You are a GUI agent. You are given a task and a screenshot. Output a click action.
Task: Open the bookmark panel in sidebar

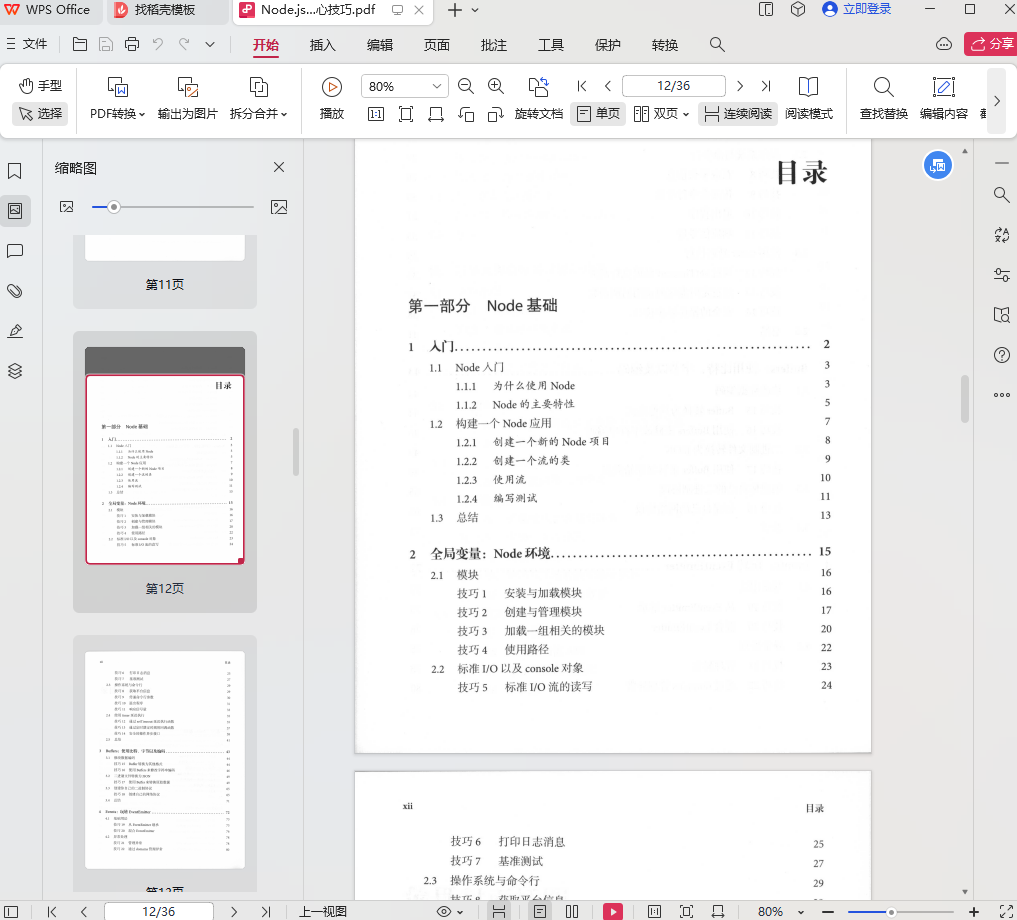click(x=15, y=171)
